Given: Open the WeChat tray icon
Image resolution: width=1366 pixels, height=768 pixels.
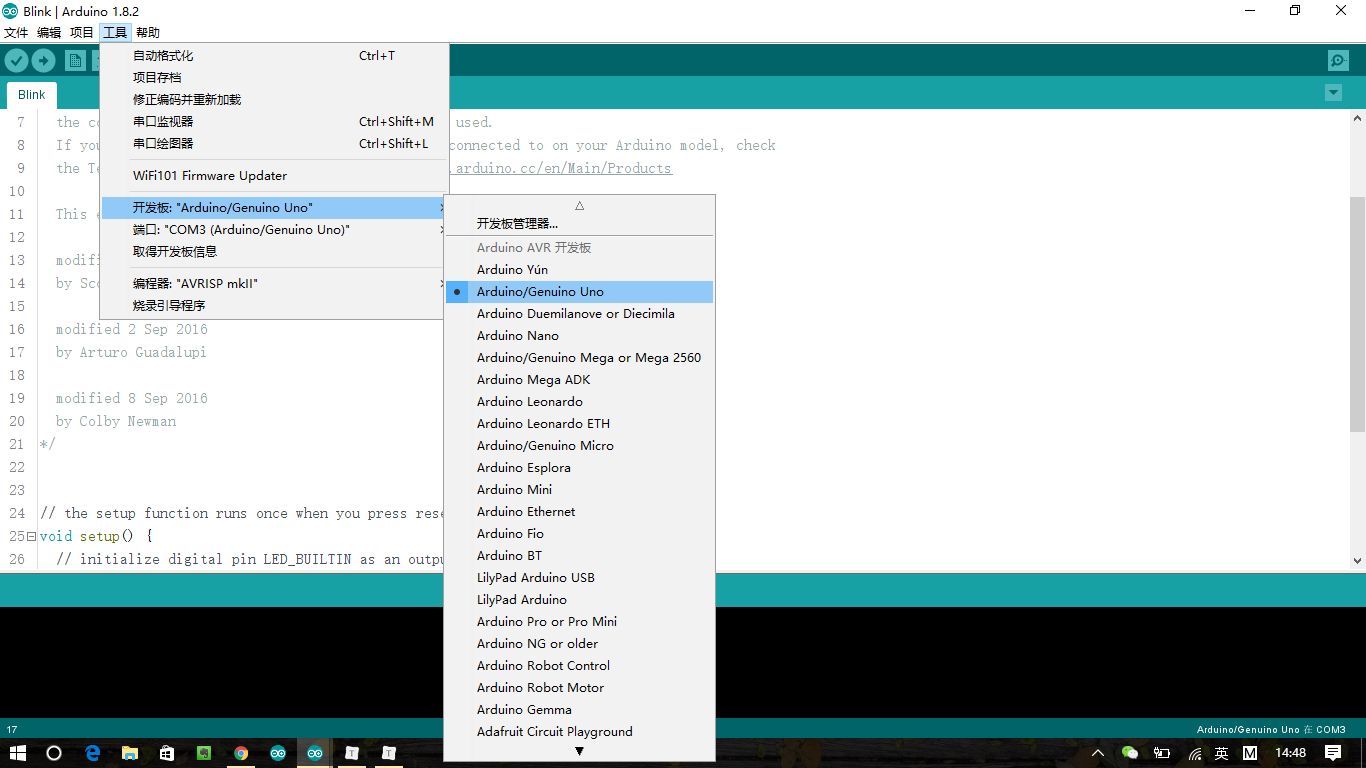Looking at the screenshot, I should point(1130,753).
